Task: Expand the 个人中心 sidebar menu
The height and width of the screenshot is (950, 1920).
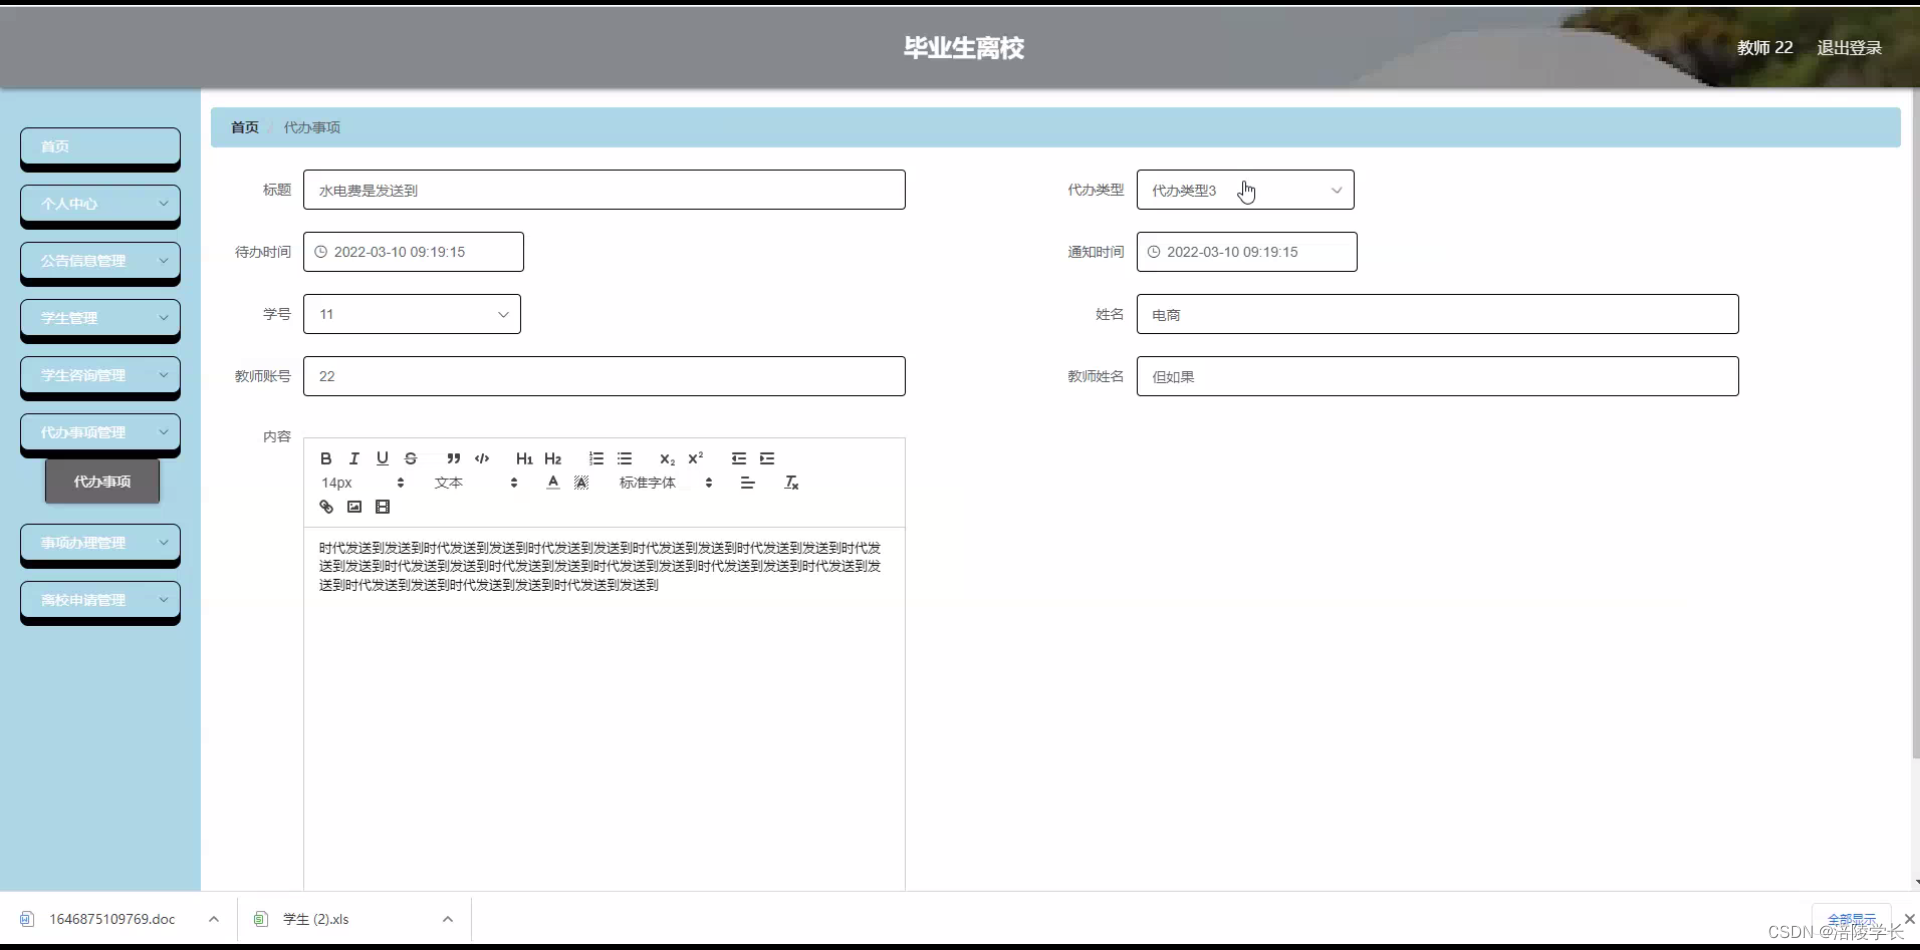Action: (x=100, y=204)
